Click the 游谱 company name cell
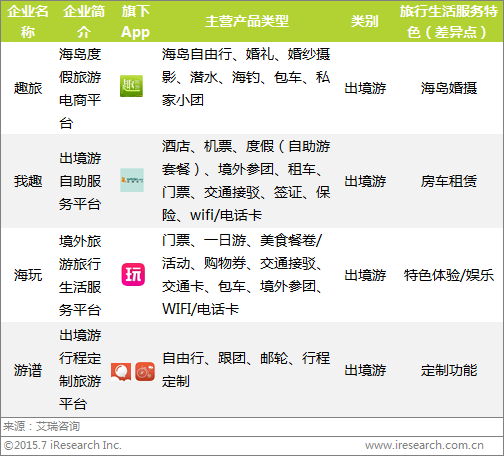Screen dimensions: 504x456 (x=28, y=370)
